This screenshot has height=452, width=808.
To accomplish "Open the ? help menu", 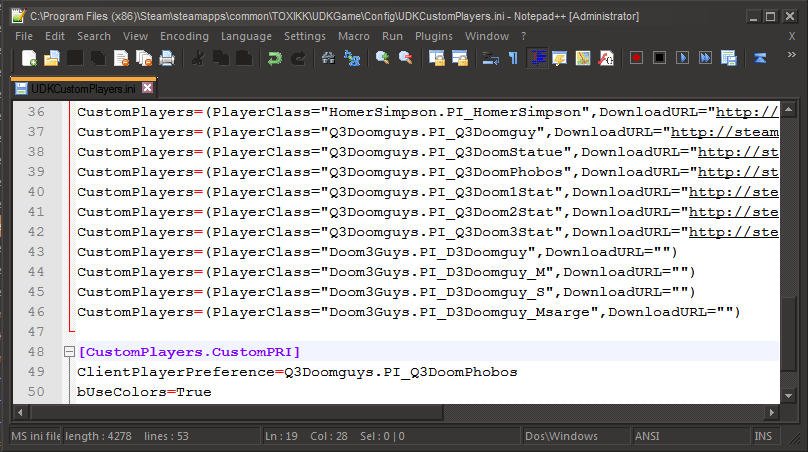I will pyautogui.click(x=524, y=36).
